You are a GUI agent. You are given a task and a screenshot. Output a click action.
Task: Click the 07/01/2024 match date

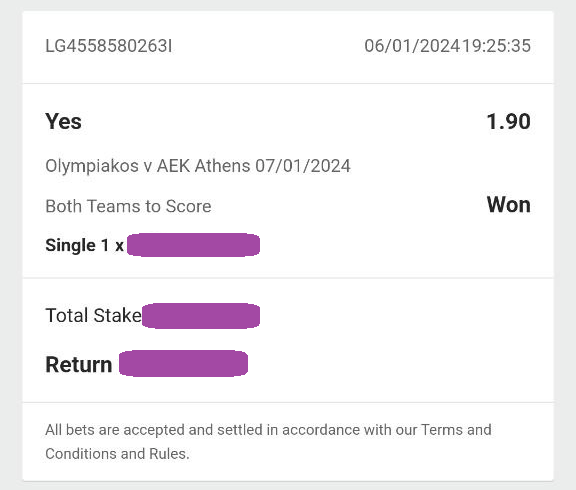(x=303, y=166)
